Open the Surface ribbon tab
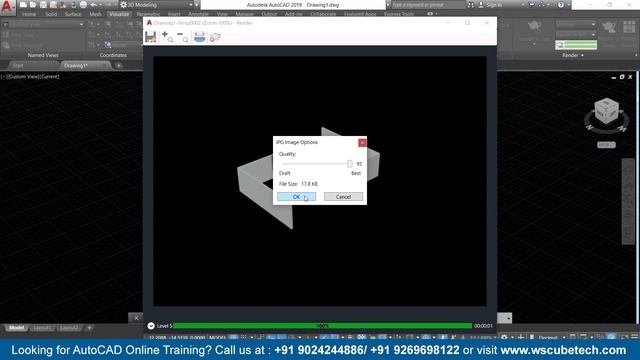 [73, 14]
